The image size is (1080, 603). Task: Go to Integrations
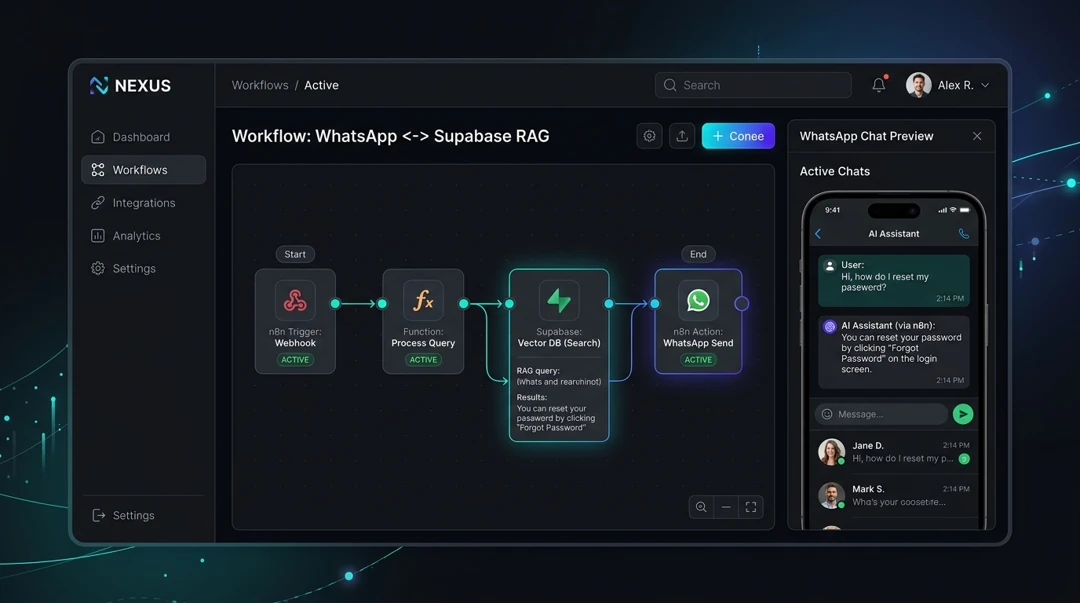pyautogui.click(x=143, y=203)
